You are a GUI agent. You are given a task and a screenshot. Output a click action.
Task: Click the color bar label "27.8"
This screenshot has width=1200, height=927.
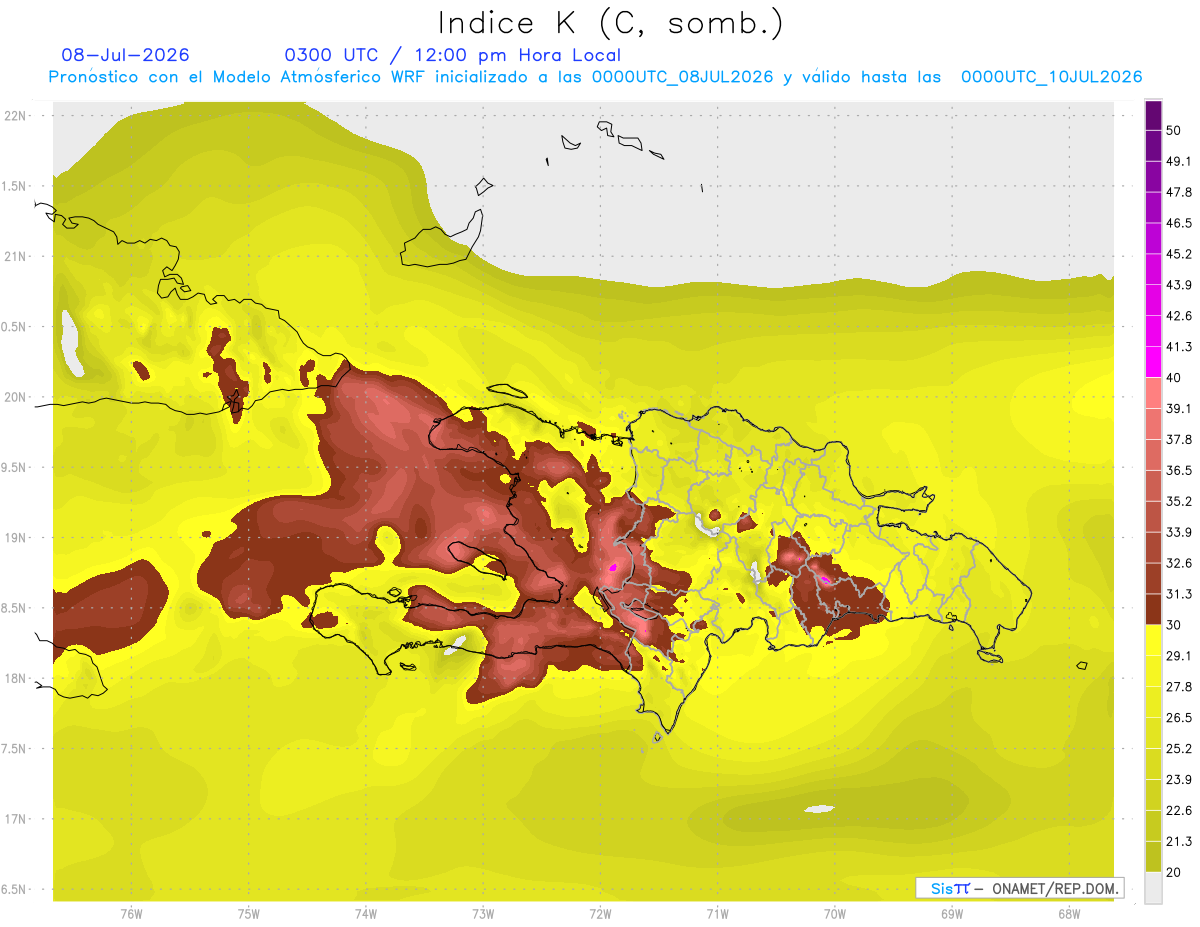1179,687
